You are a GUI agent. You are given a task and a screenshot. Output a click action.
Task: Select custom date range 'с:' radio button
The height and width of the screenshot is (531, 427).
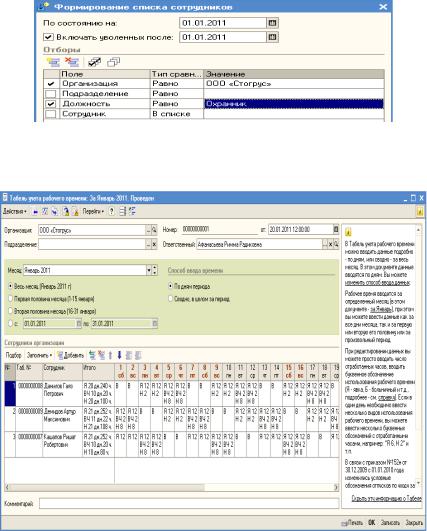[x=10, y=323]
